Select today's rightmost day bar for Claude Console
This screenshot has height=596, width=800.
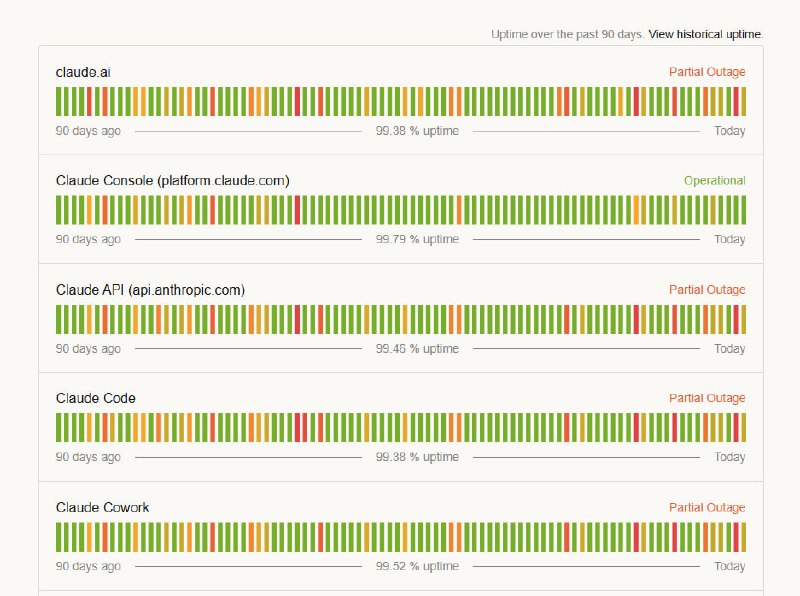743,210
